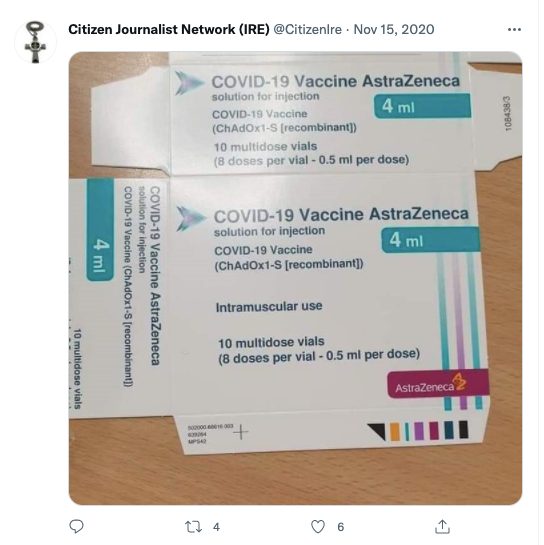Open the @CitizenIre handle link
Image resolution: width=544 pixels, height=545 pixels.
pos(308,30)
